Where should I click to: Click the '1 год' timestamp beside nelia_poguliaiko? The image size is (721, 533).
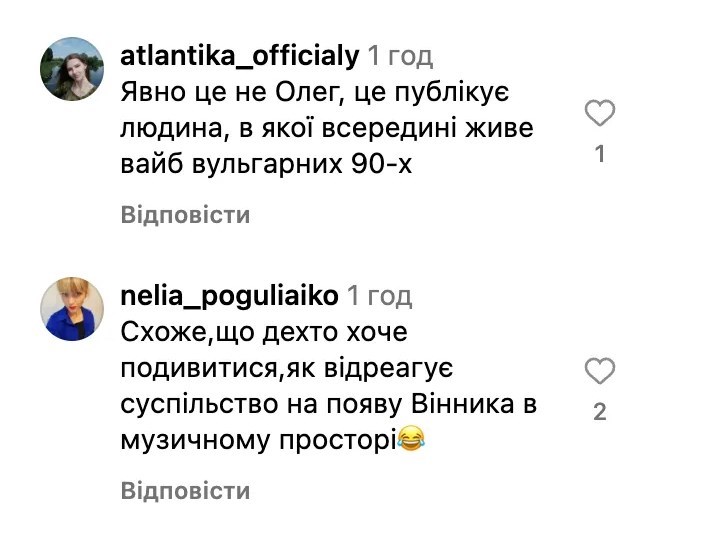(379, 296)
